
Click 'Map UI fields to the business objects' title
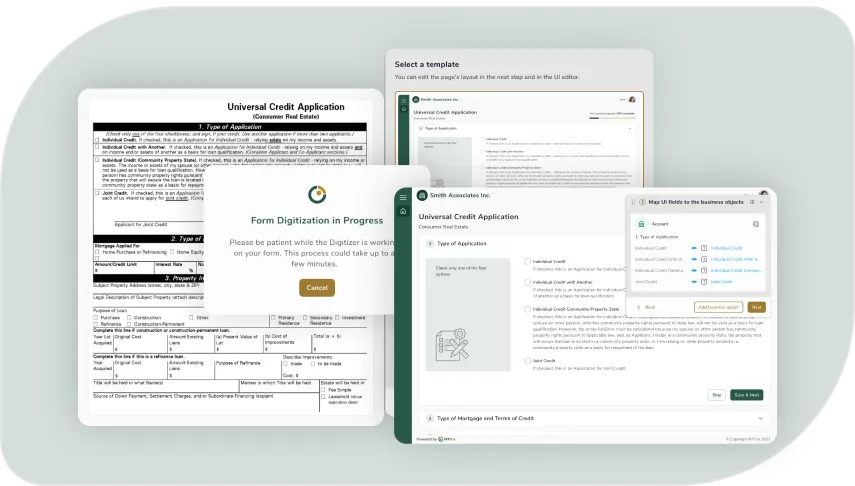[696, 202]
